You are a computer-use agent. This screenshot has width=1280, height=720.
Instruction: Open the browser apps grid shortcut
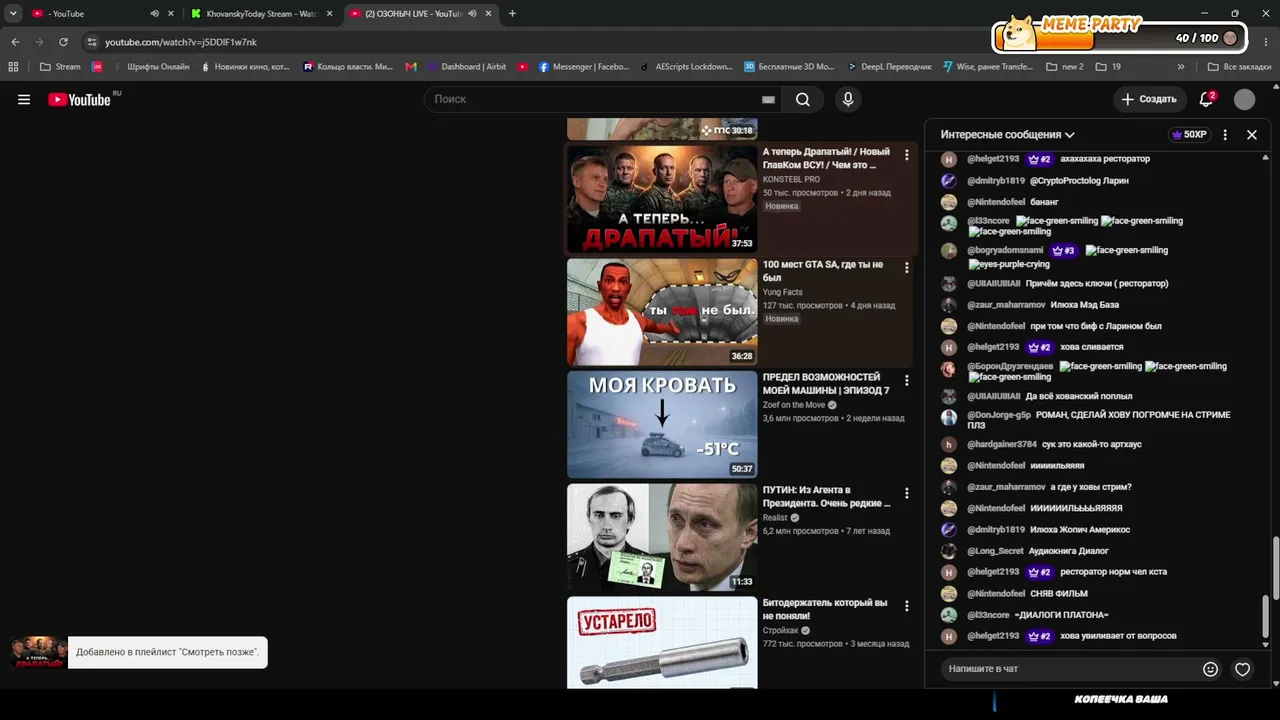[x=13, y=67]
